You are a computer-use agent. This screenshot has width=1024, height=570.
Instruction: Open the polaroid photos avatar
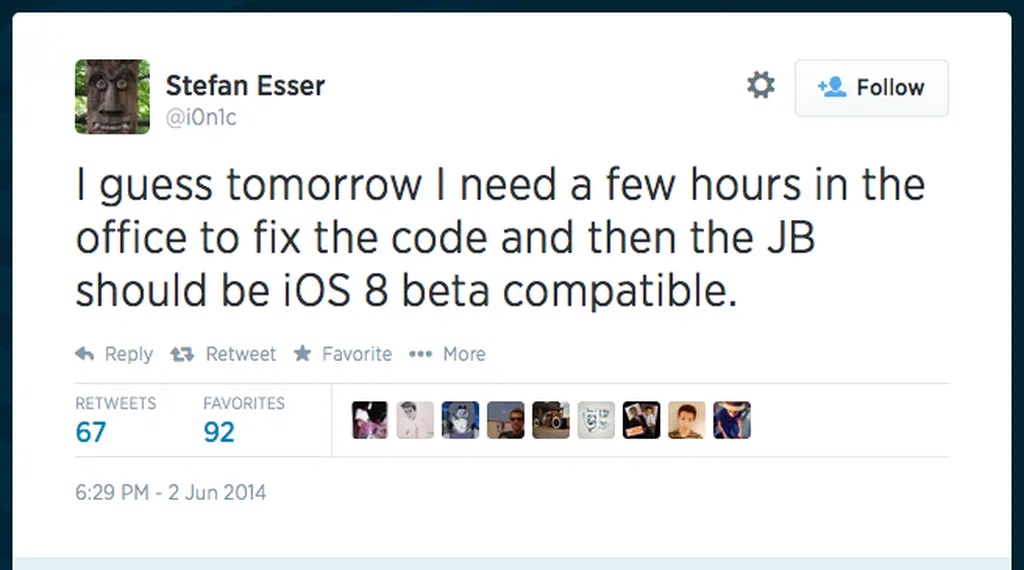641,420
